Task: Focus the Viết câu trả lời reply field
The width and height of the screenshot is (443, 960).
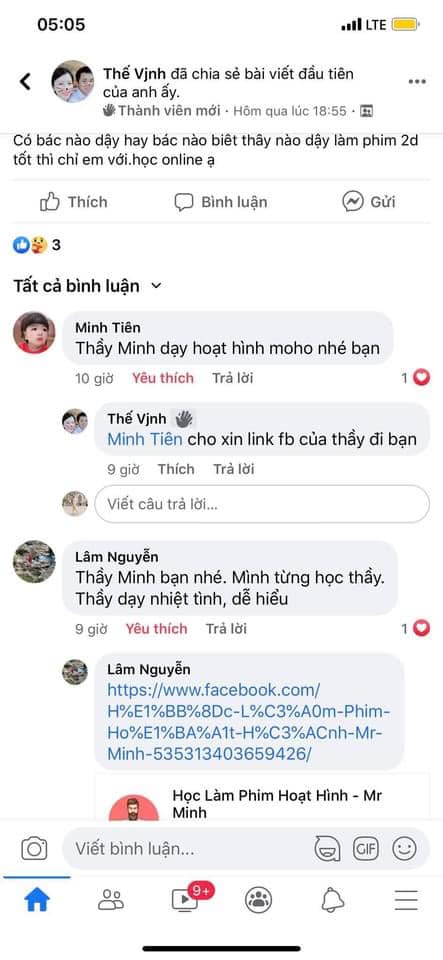Action: (262, 504)
